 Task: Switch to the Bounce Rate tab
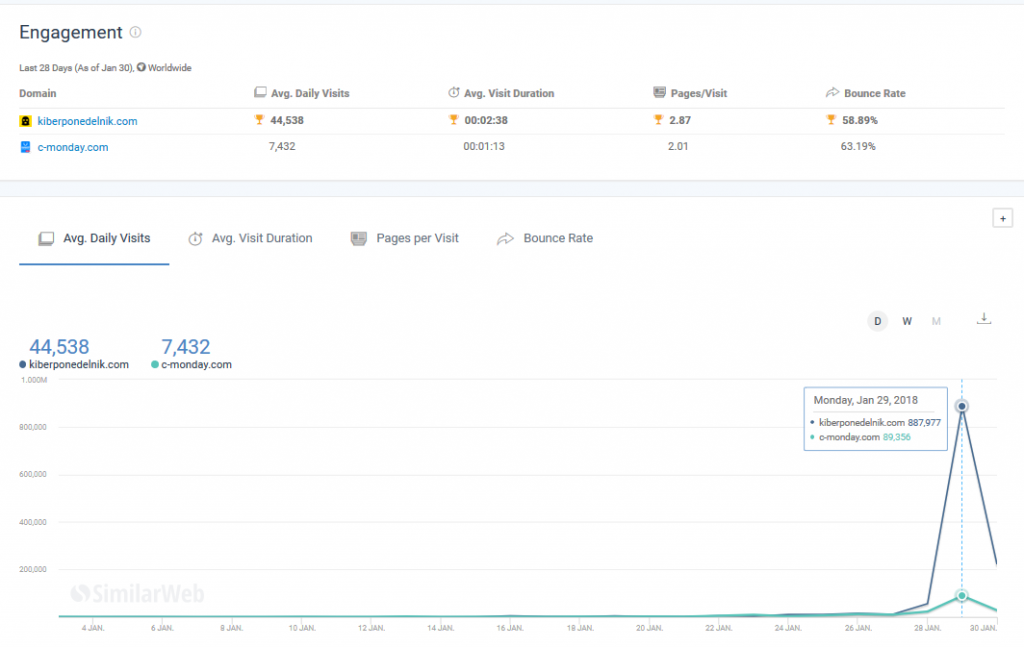tap(545, 239)
